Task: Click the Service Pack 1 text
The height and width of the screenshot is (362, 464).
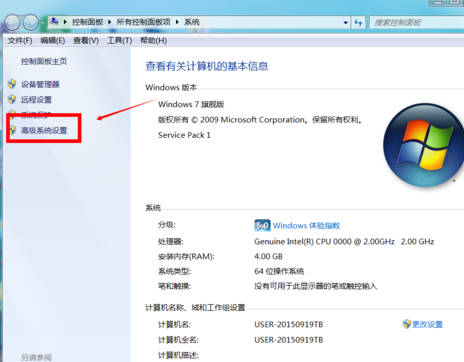Action: (184, 135)
